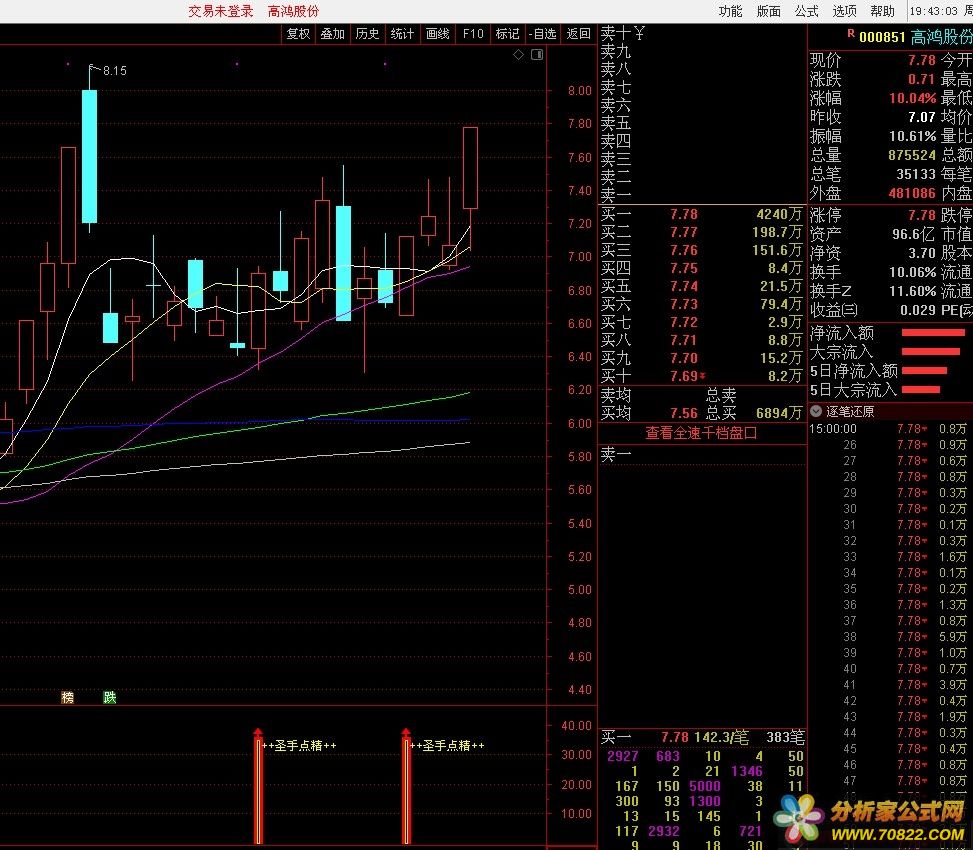Open the -自选 watchlist dropdown
Image resolution: width=973 pixels, height=850 pixels.
pos(542,34)
